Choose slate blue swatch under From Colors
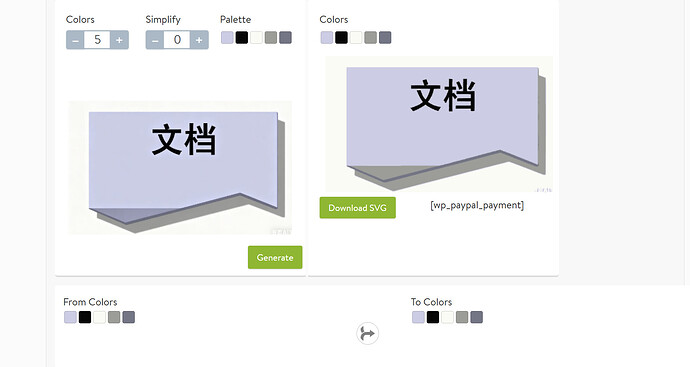 point(128,317)
